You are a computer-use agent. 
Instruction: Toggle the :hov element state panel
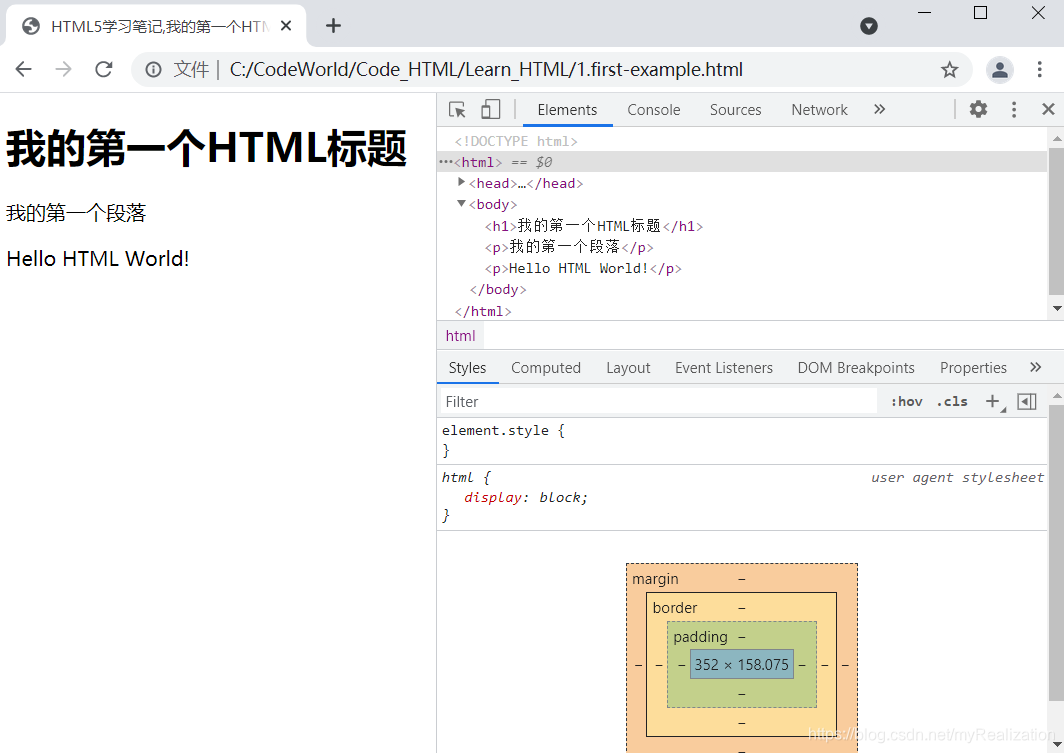(907, 402)
